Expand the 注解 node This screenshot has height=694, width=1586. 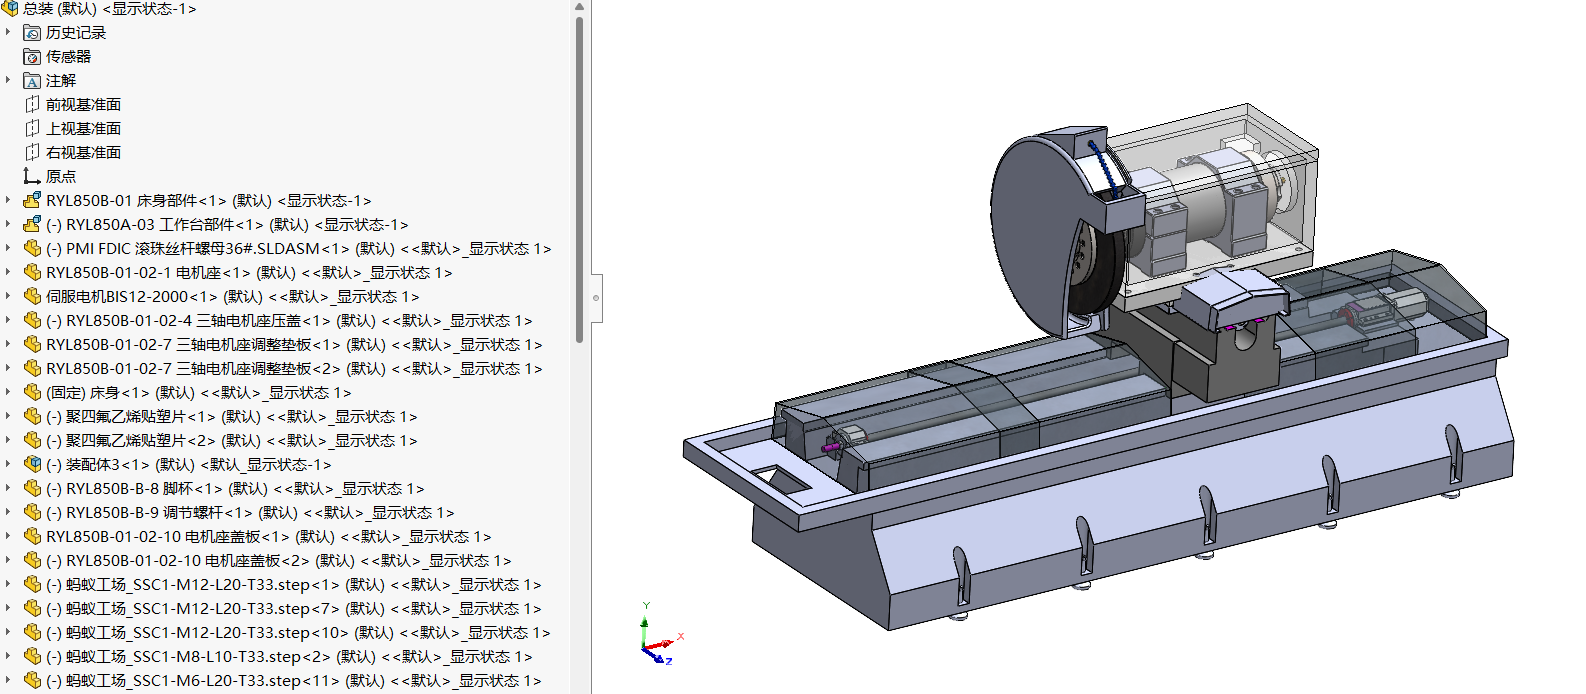8,80
